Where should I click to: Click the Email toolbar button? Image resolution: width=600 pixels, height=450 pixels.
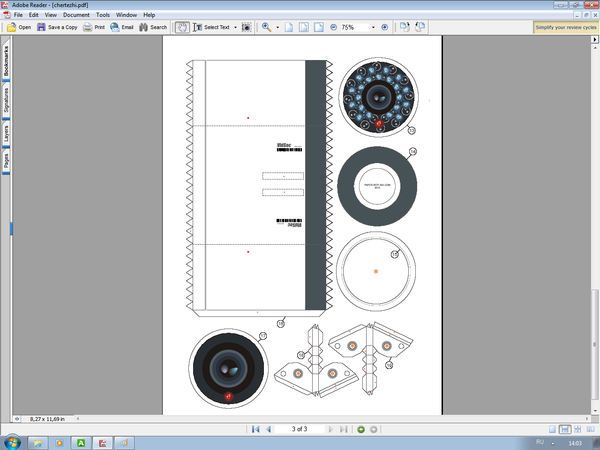122,27
